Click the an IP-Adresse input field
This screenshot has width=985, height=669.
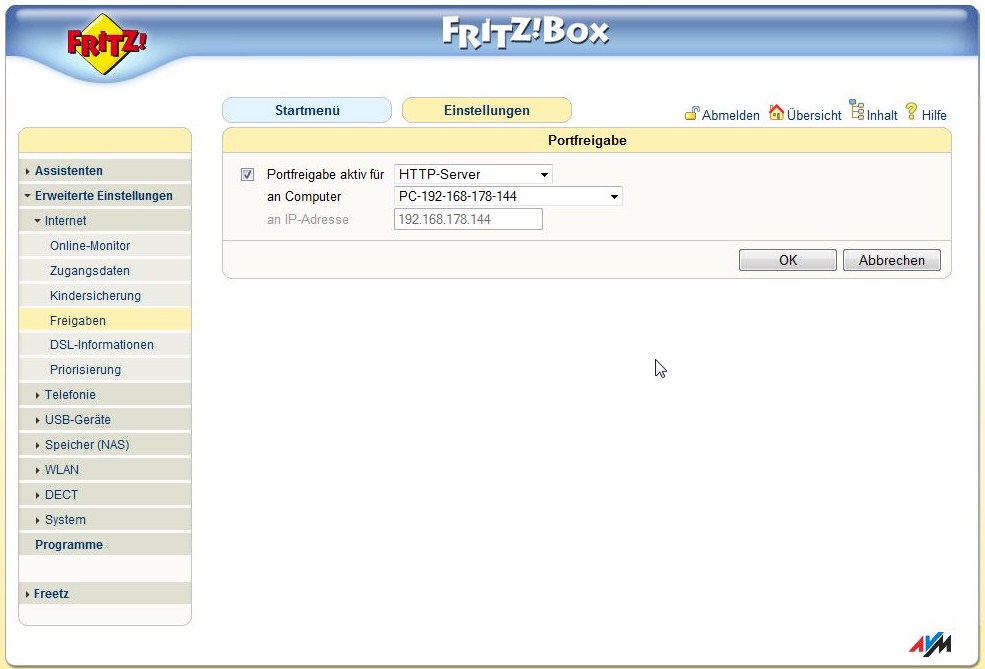click(x=468, y=219)
